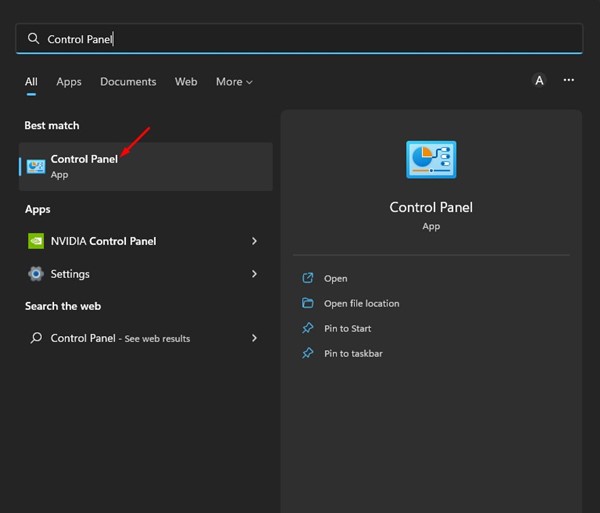Click the NVIDIA Control Panel icon
This screenshot has width=600, height=513.
[36, 241]
